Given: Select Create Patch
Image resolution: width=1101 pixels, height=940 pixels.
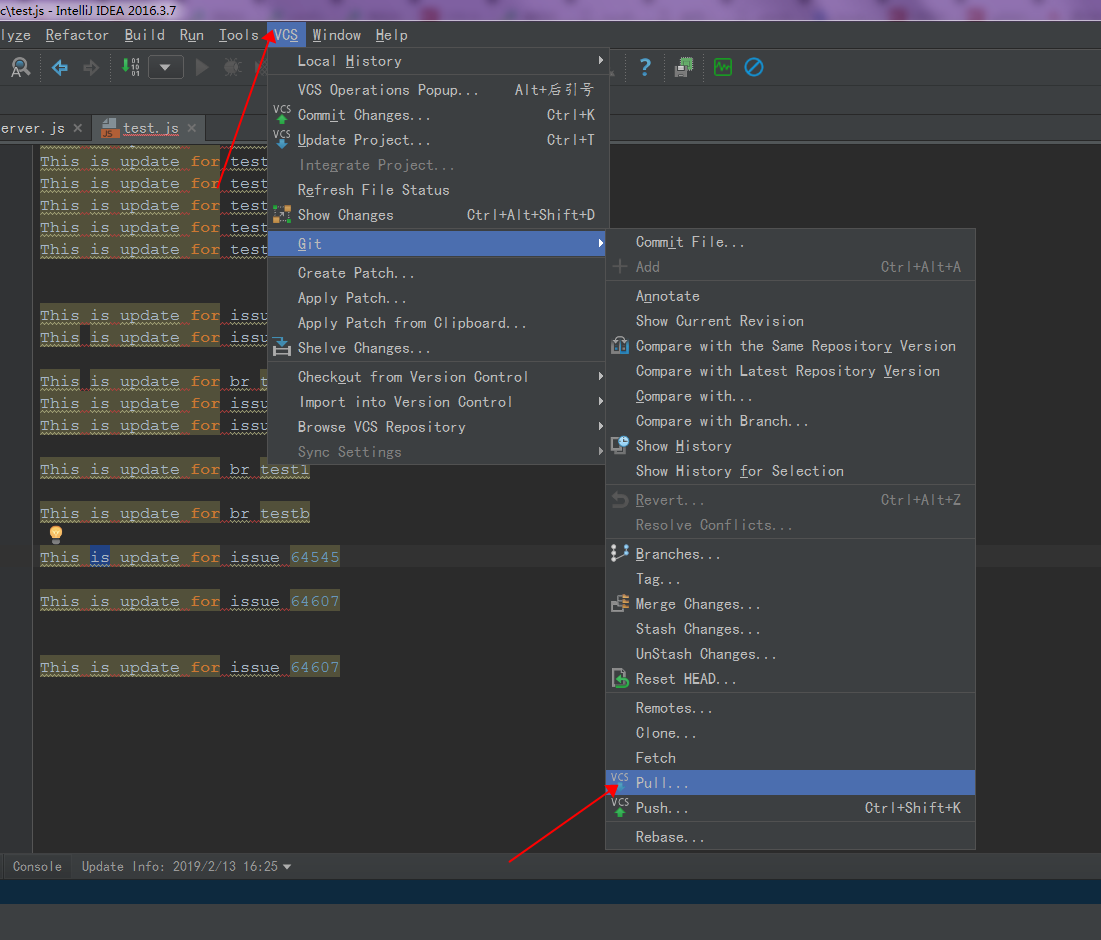Looking at the screenshot, I should pyautogui.click(x=437, y=273).
